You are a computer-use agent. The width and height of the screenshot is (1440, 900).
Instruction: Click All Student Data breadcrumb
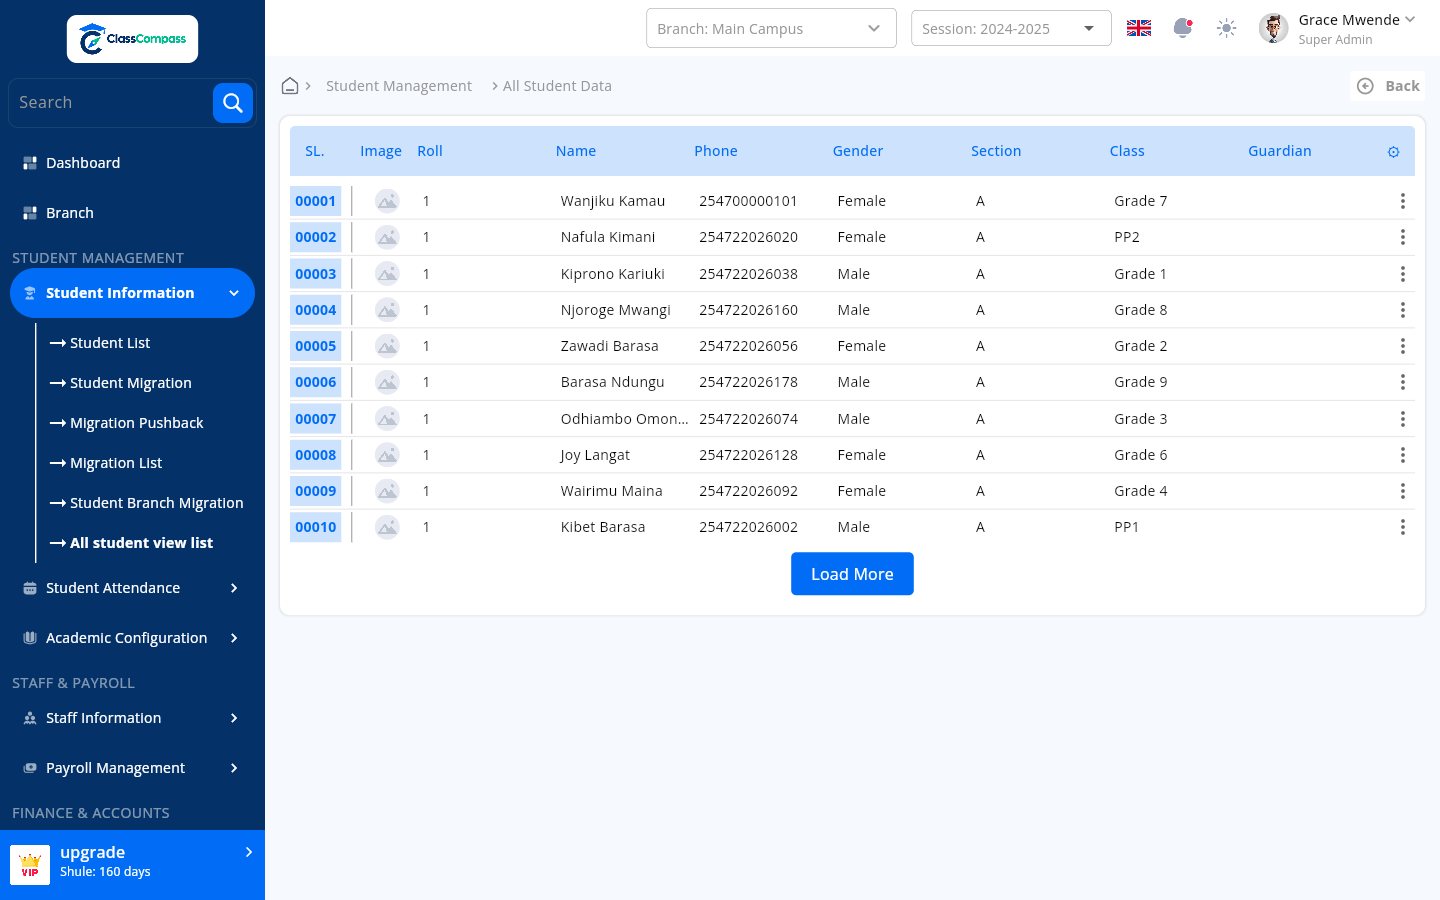(x=557, y=86)
